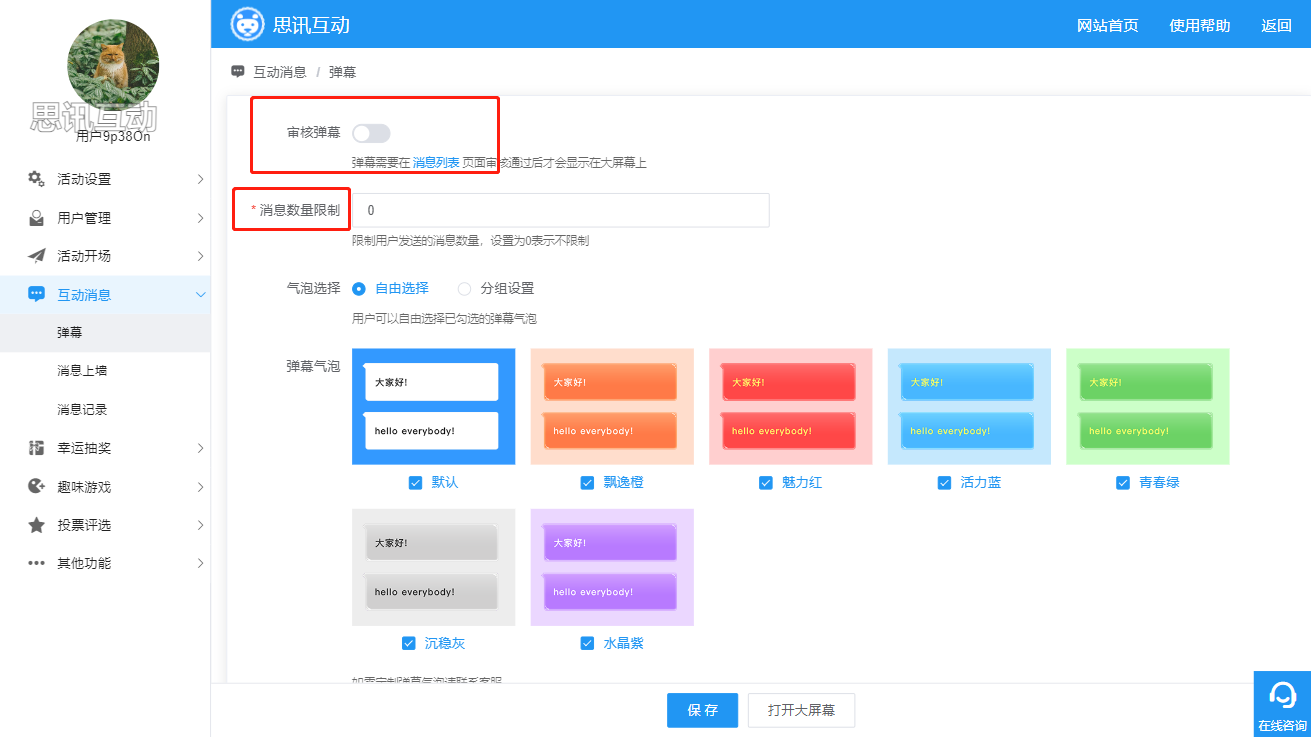Uncheck the 飘逸橙 bubble checkbox

tap(588, 483)
